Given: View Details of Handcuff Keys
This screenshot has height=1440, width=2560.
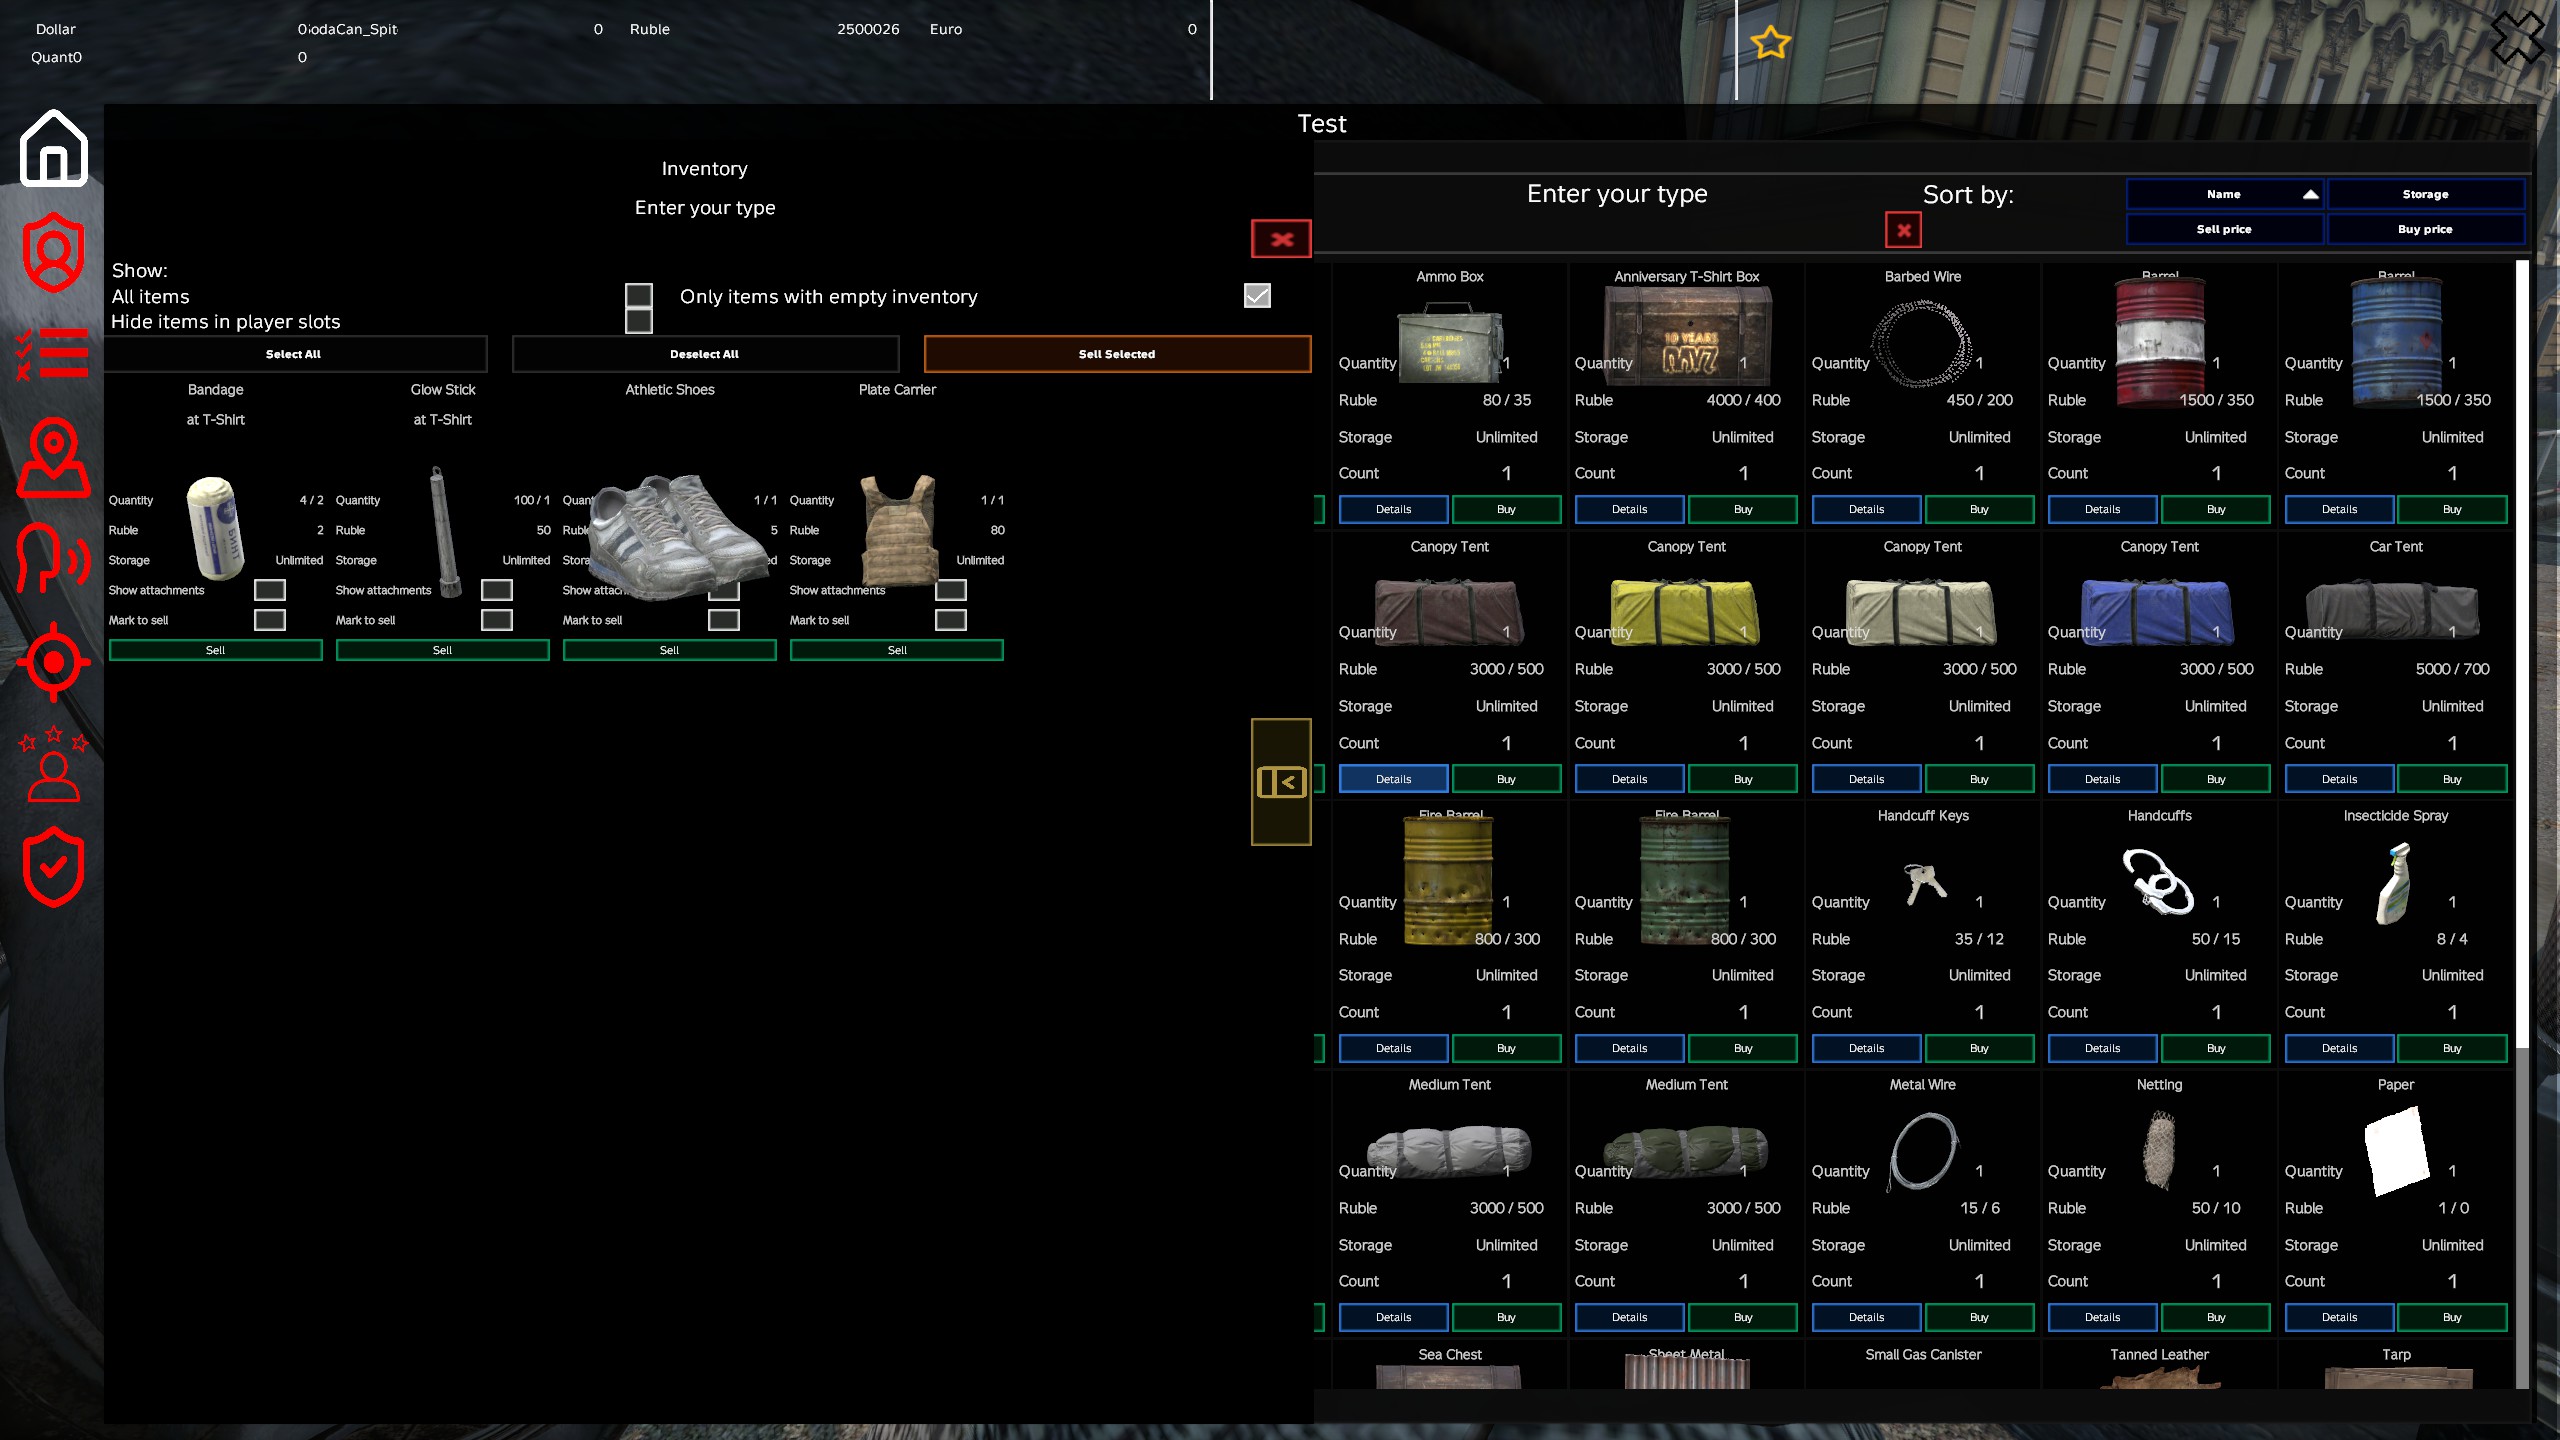Looking at the screenshot, I should click(x=1866, y=1048).
